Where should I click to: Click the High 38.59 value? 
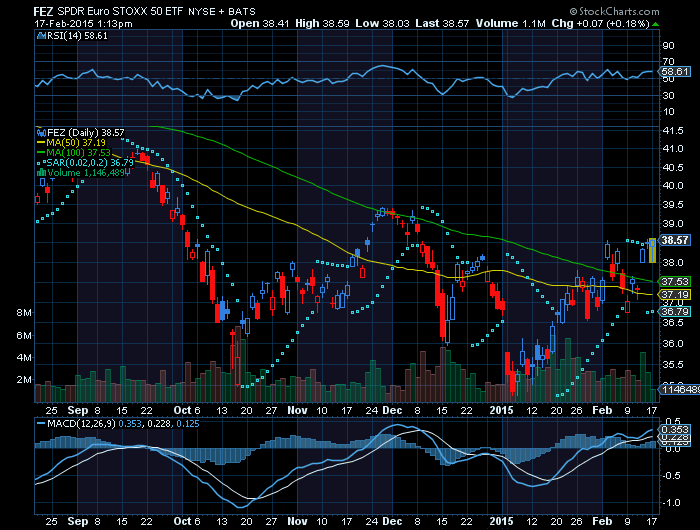pyautogui.click(x=322, y=24)
